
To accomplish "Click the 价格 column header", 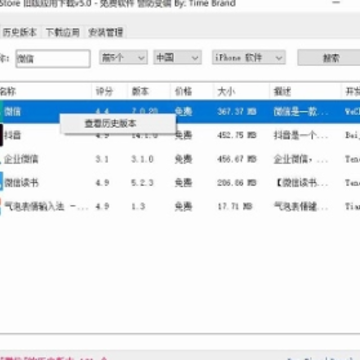I will pyautogui.click(x=192, y=91).
